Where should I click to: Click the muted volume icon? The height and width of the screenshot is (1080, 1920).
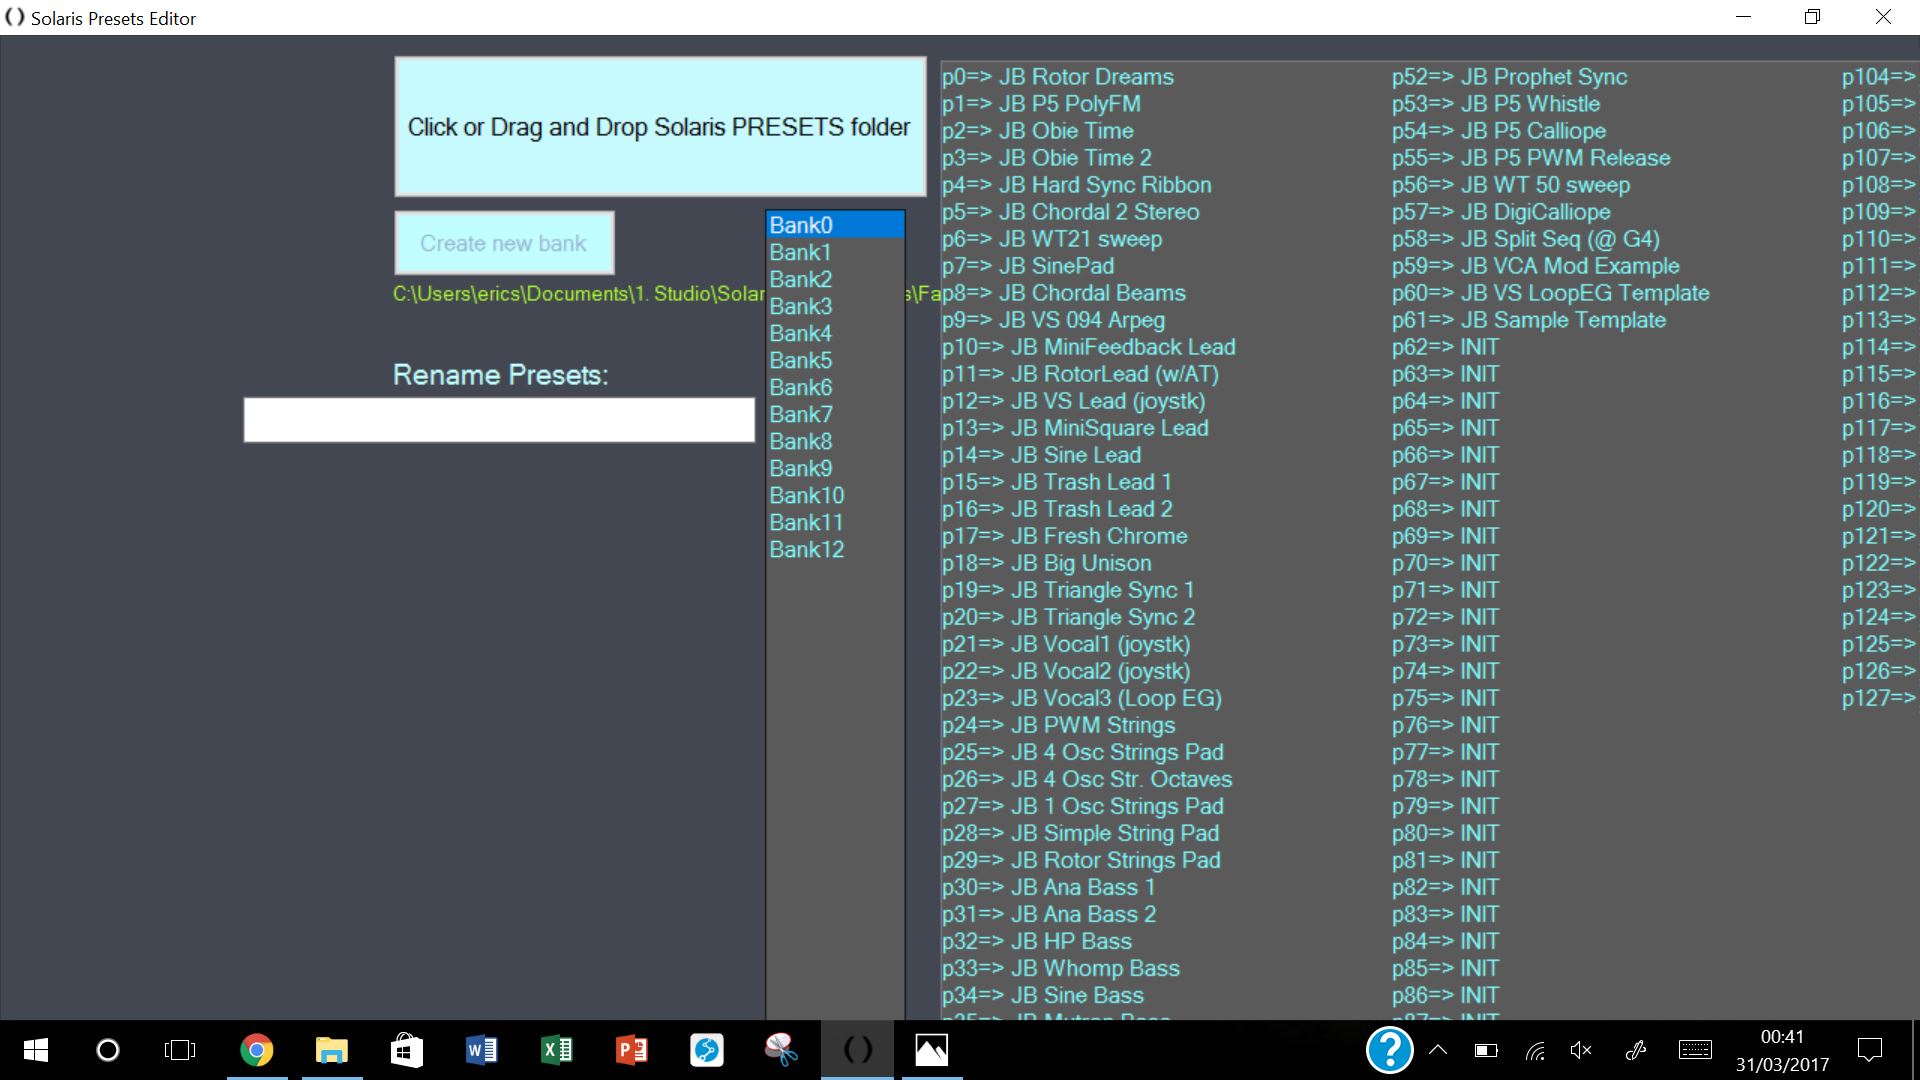1581,1050
